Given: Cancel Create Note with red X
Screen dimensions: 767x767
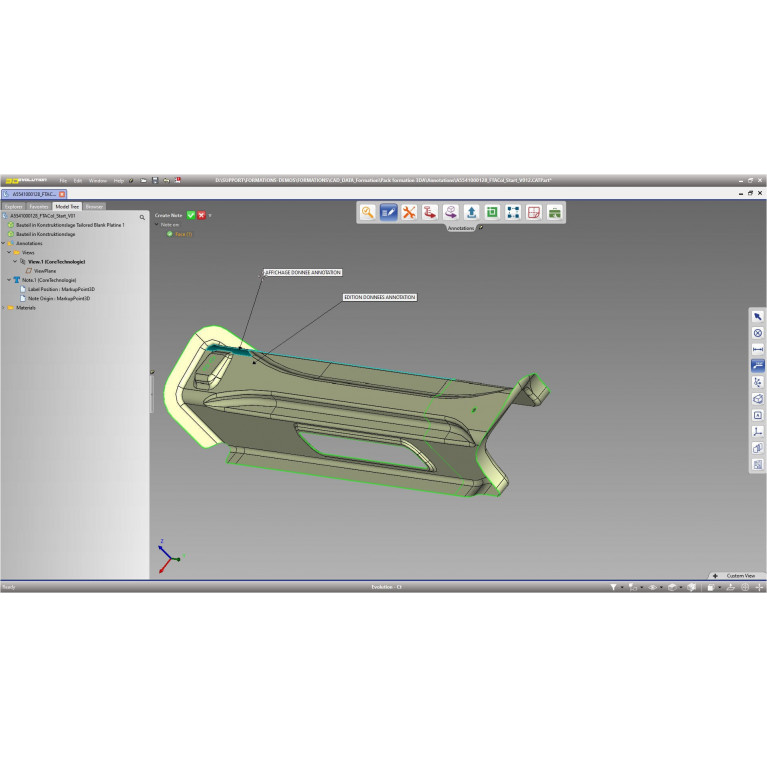Looking at the screenshot, I should click(x=202, y=215).
